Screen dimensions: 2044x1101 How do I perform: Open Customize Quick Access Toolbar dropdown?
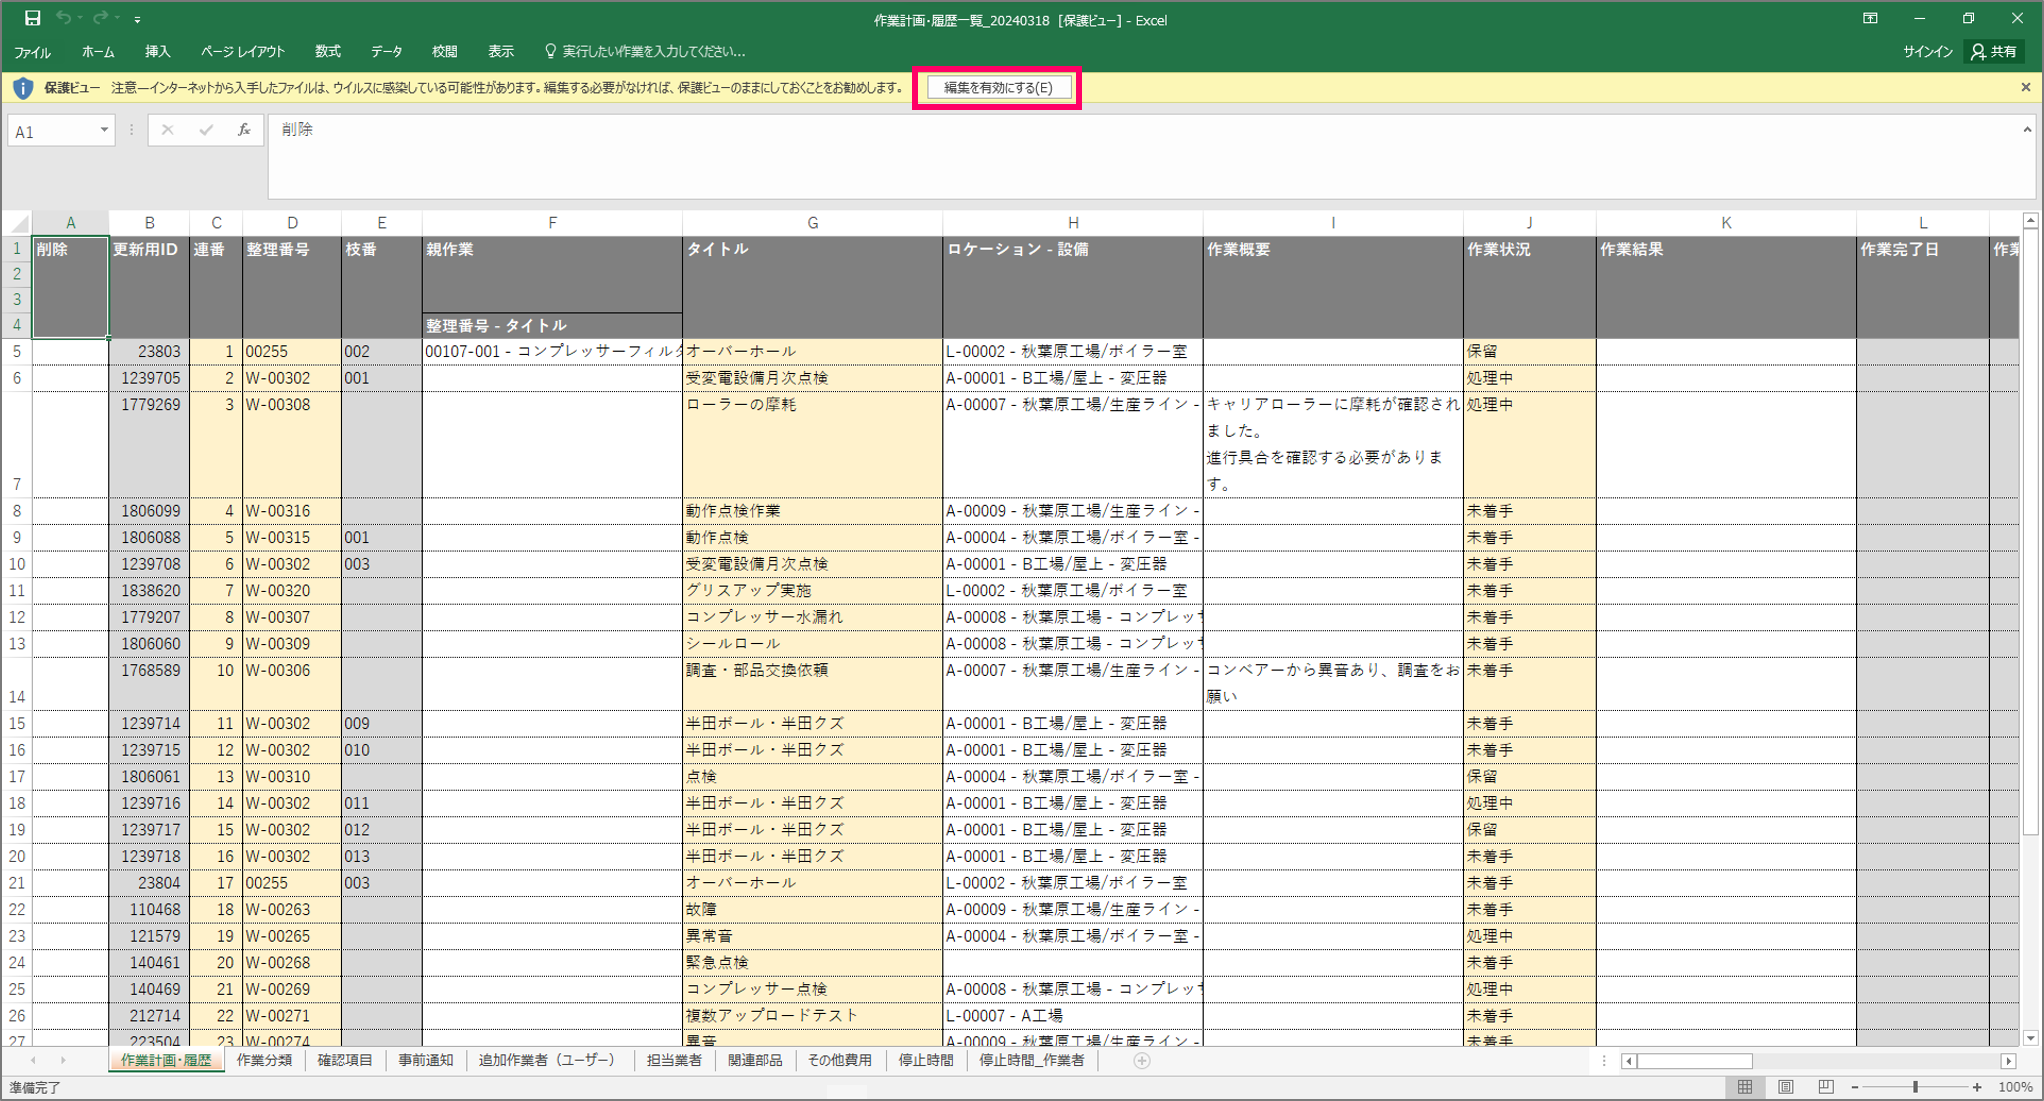click(x=138, y=19)
